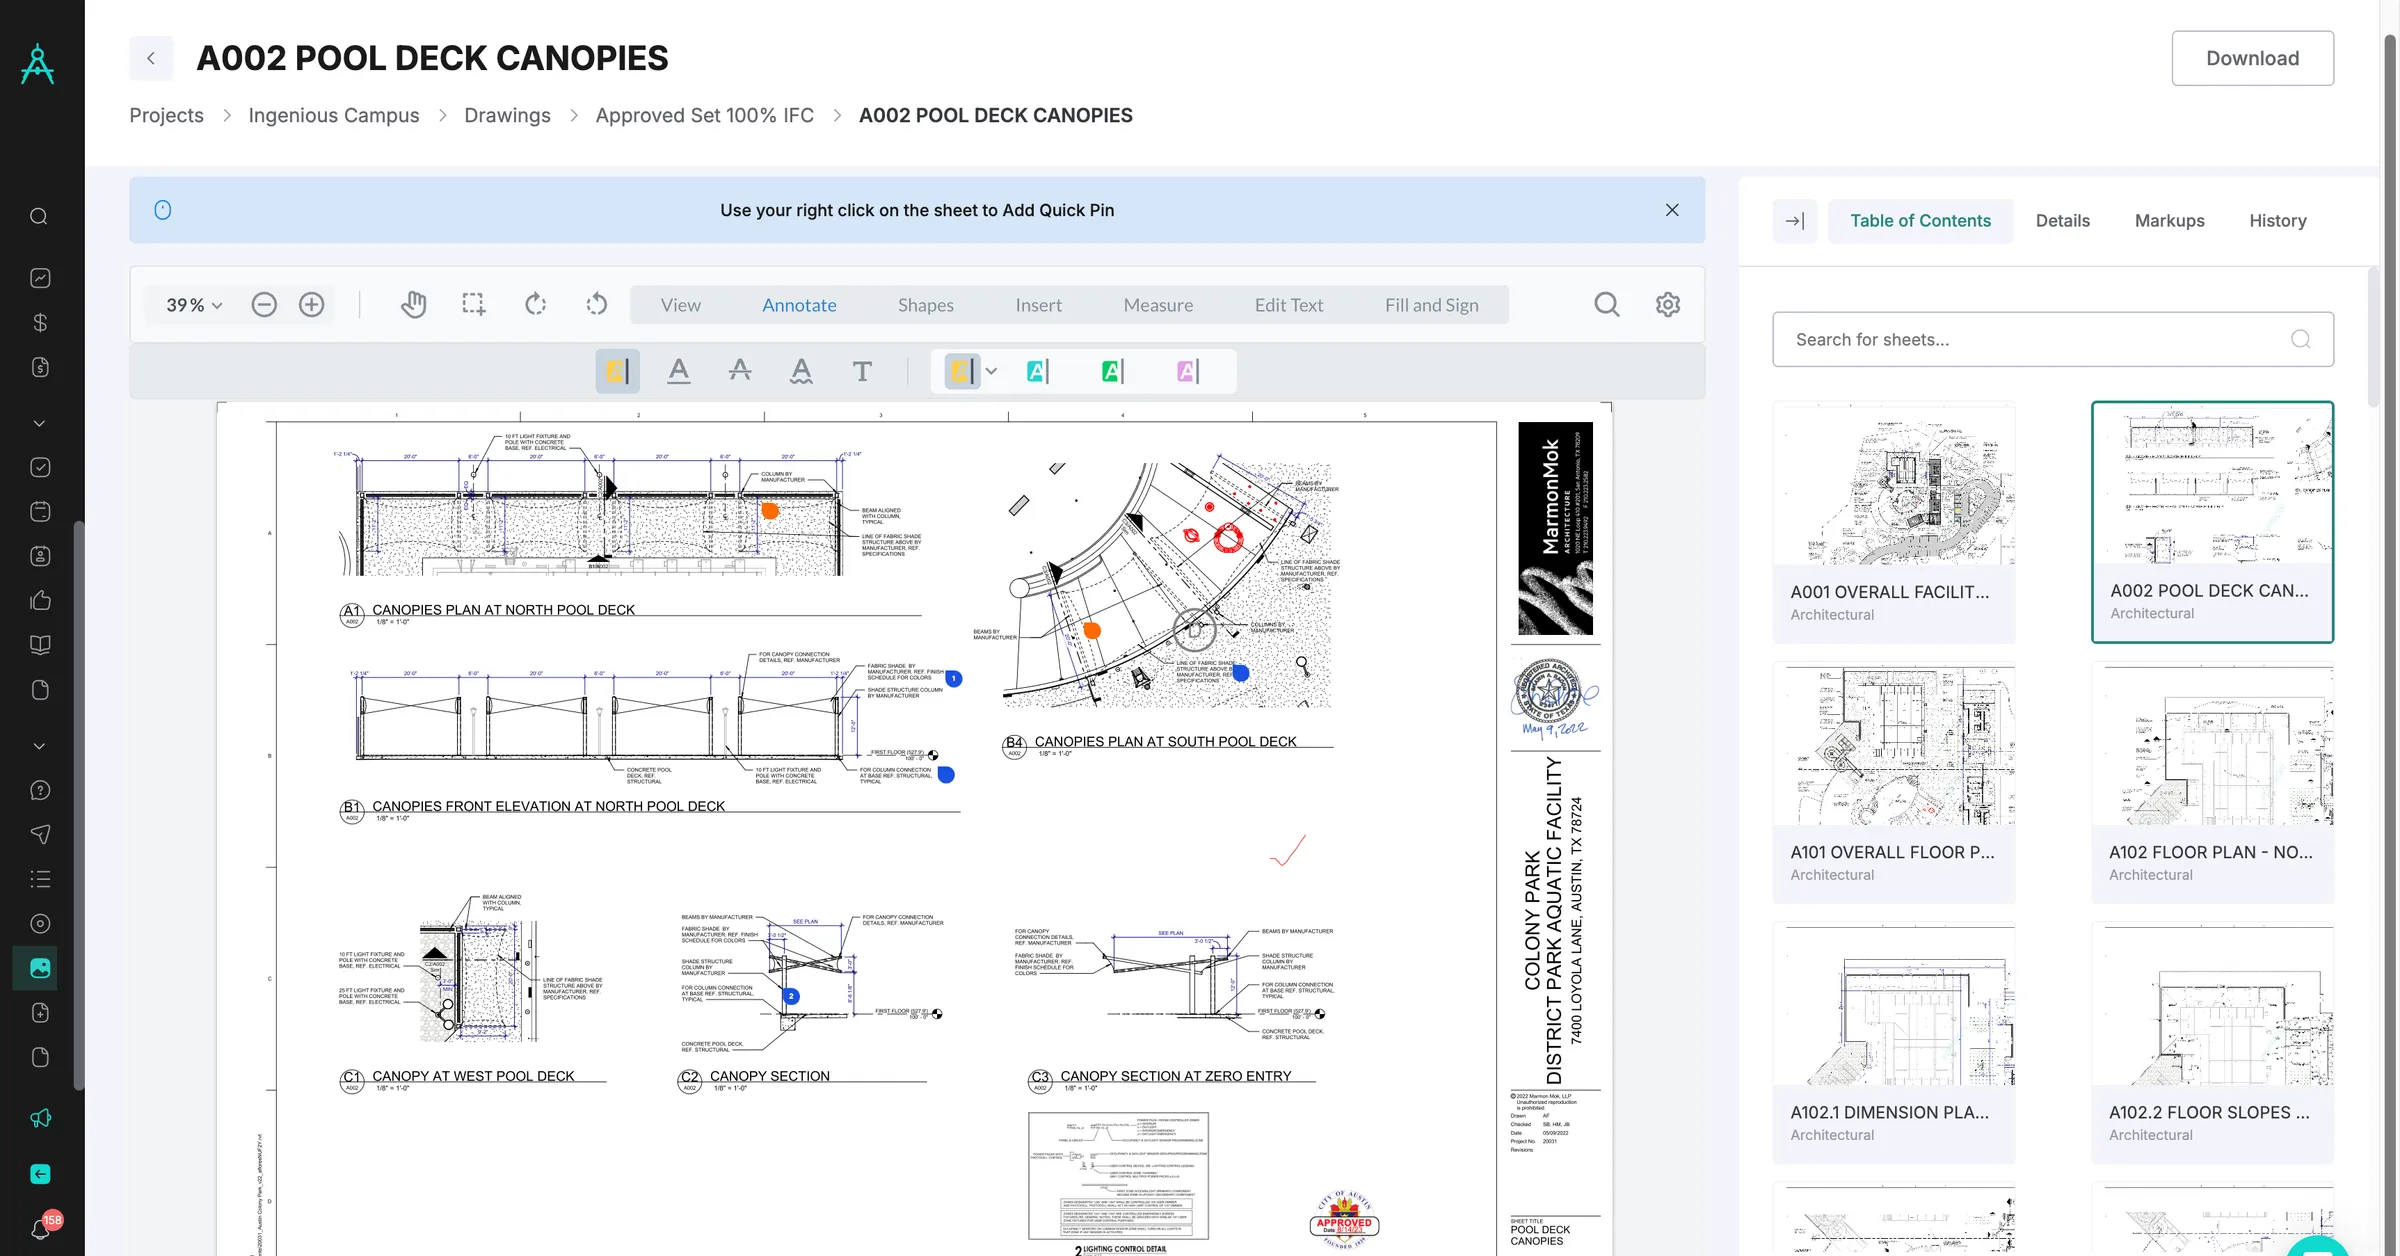This screenshot has width=2400, height=1256.
Task: Dismiss the Quick Pin info banner
Action: 1672,210
